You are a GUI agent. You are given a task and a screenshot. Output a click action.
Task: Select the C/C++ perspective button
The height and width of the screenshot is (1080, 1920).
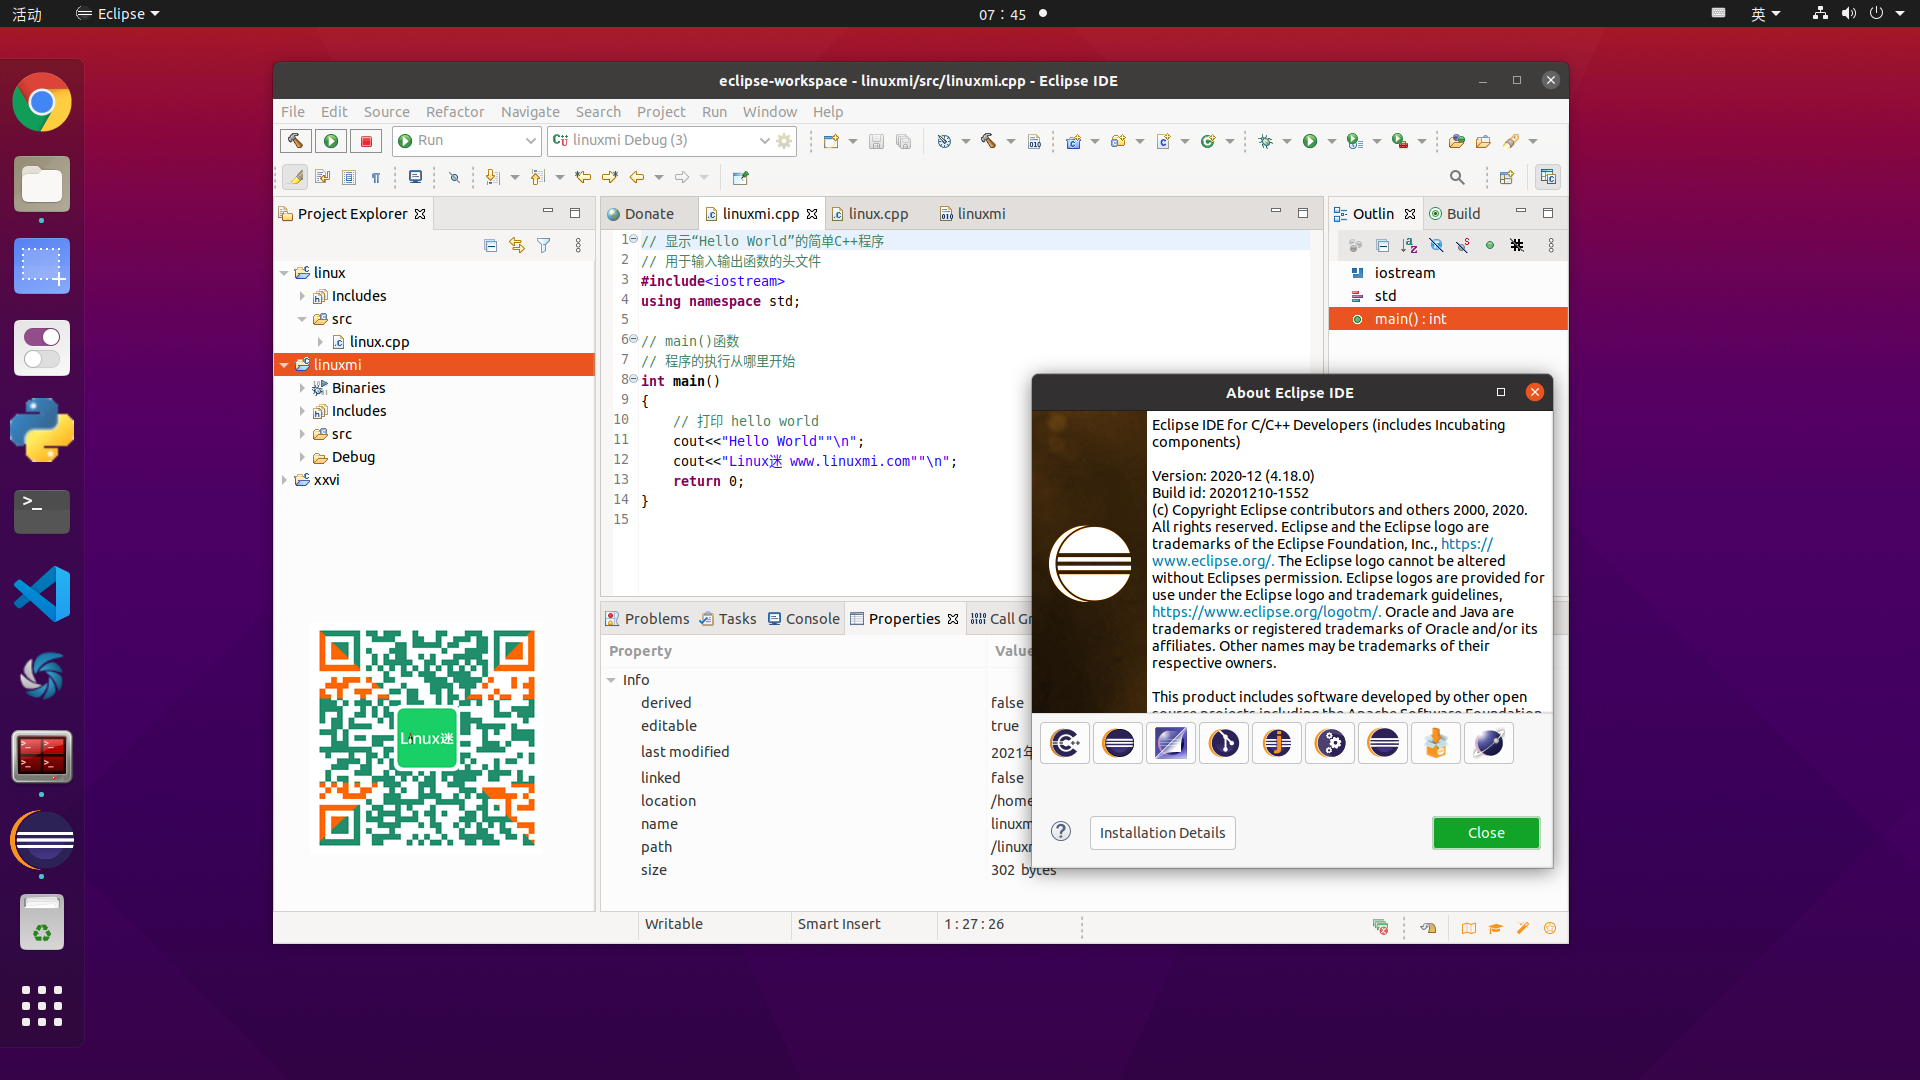tap(1548, 177)
